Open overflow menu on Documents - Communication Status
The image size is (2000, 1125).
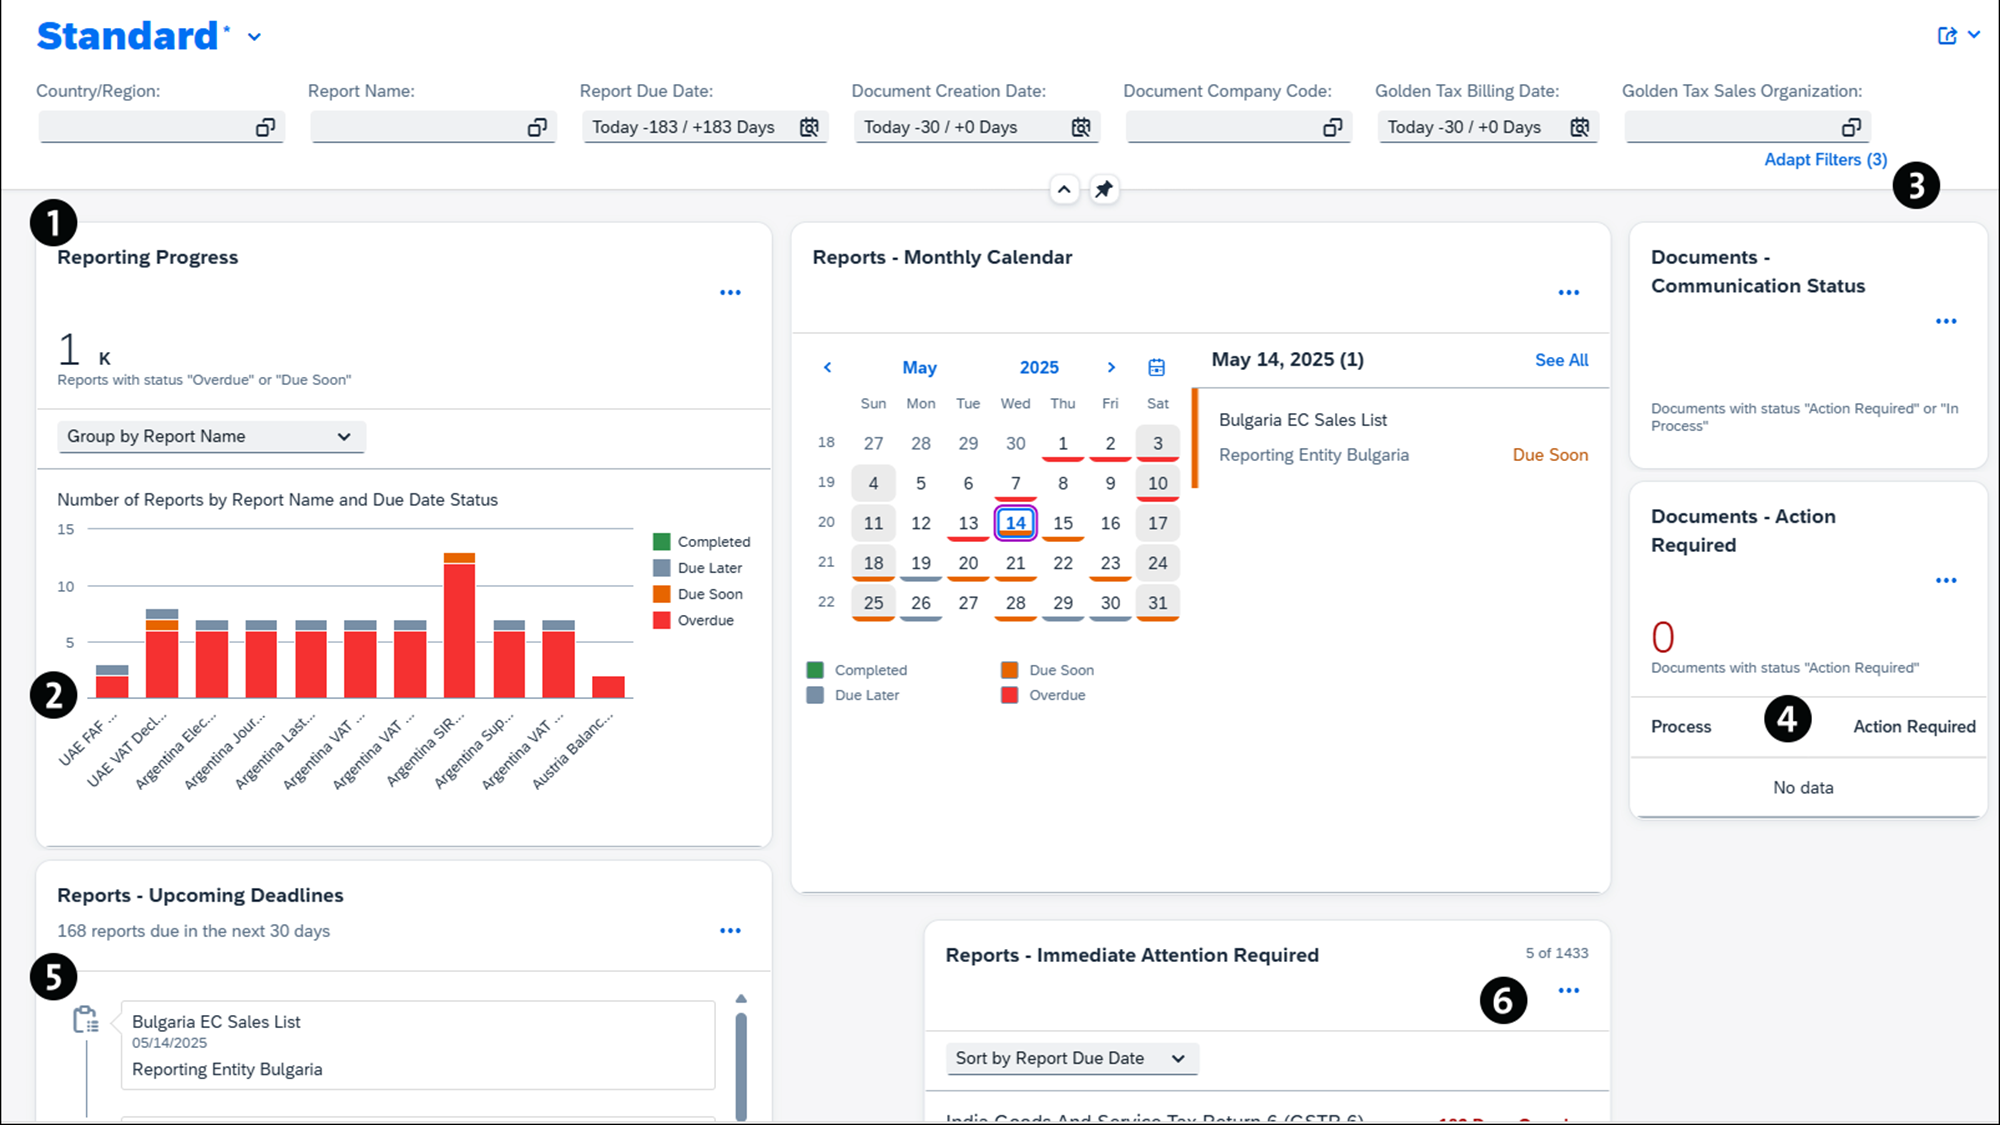click(x=1945, y=320)
